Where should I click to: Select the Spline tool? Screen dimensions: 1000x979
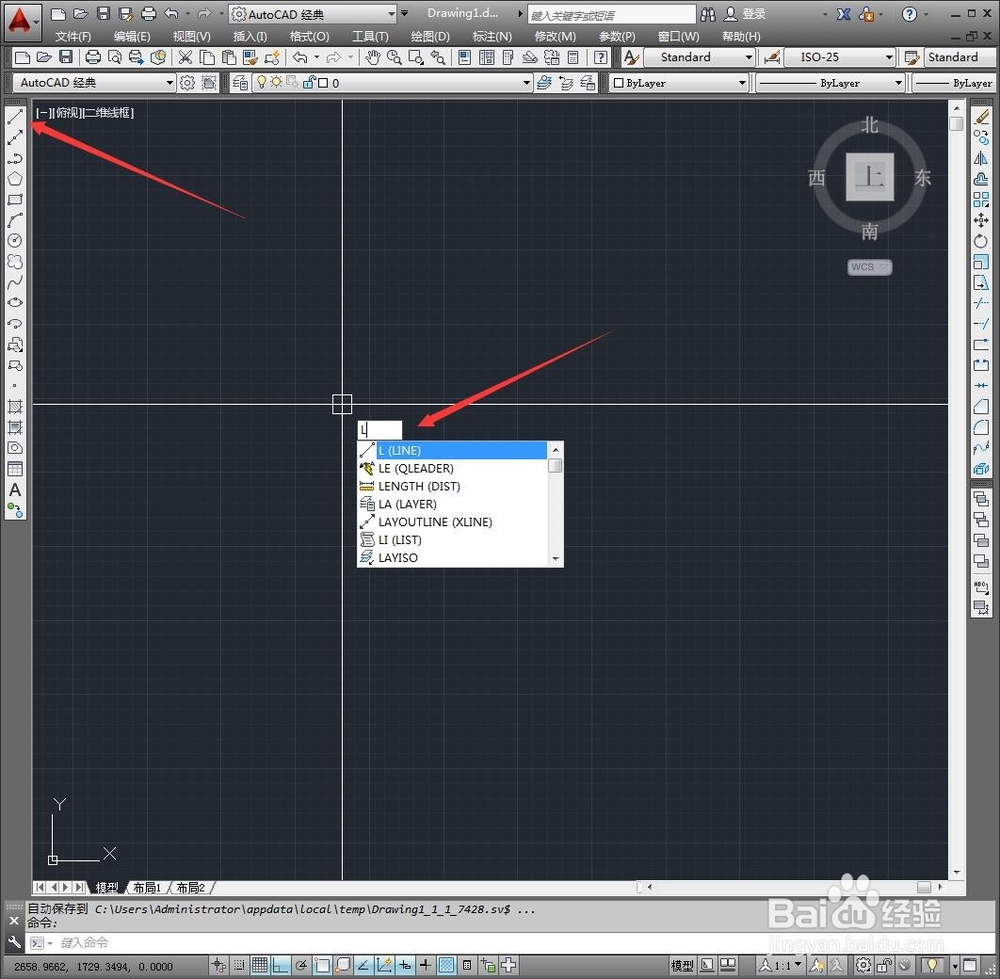pos(15,282)
